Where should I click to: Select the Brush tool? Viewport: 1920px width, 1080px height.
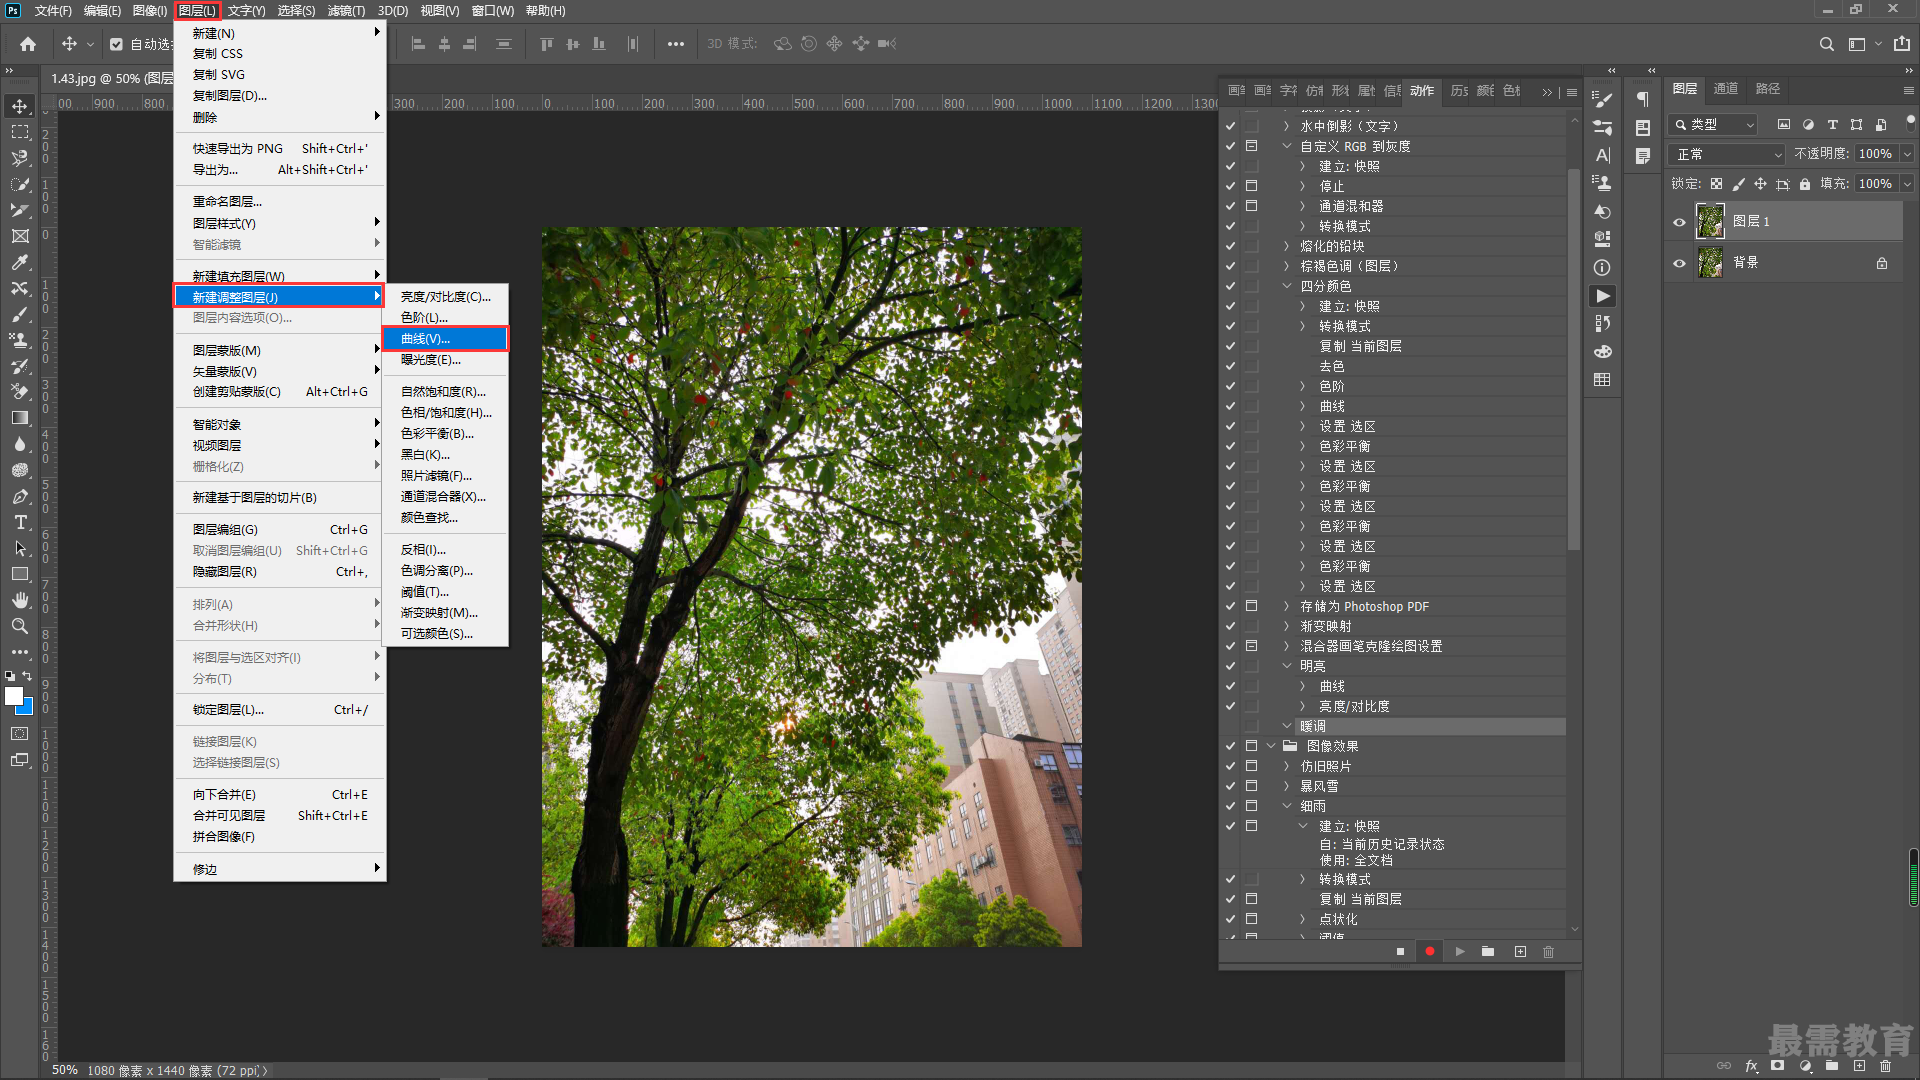(x=20, y=314)
